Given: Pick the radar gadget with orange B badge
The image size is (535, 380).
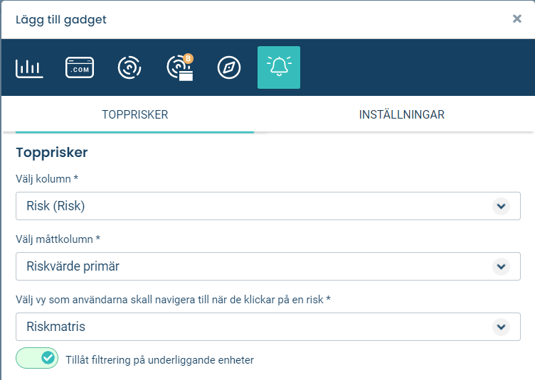Looking at the screenshot, I should tap(180, 68).
